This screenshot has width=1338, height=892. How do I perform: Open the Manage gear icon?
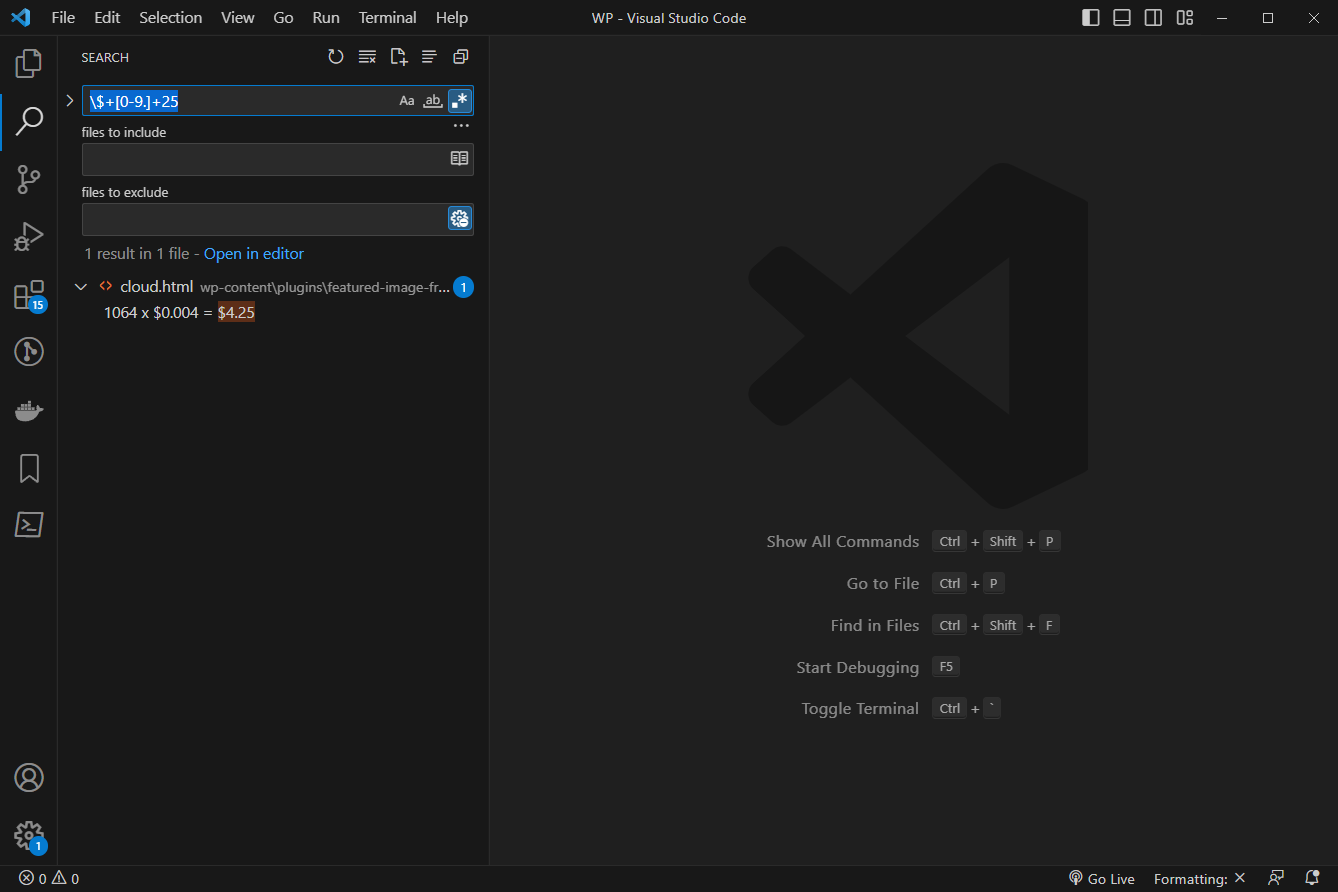pyautogui.click(x=29, y=836)
